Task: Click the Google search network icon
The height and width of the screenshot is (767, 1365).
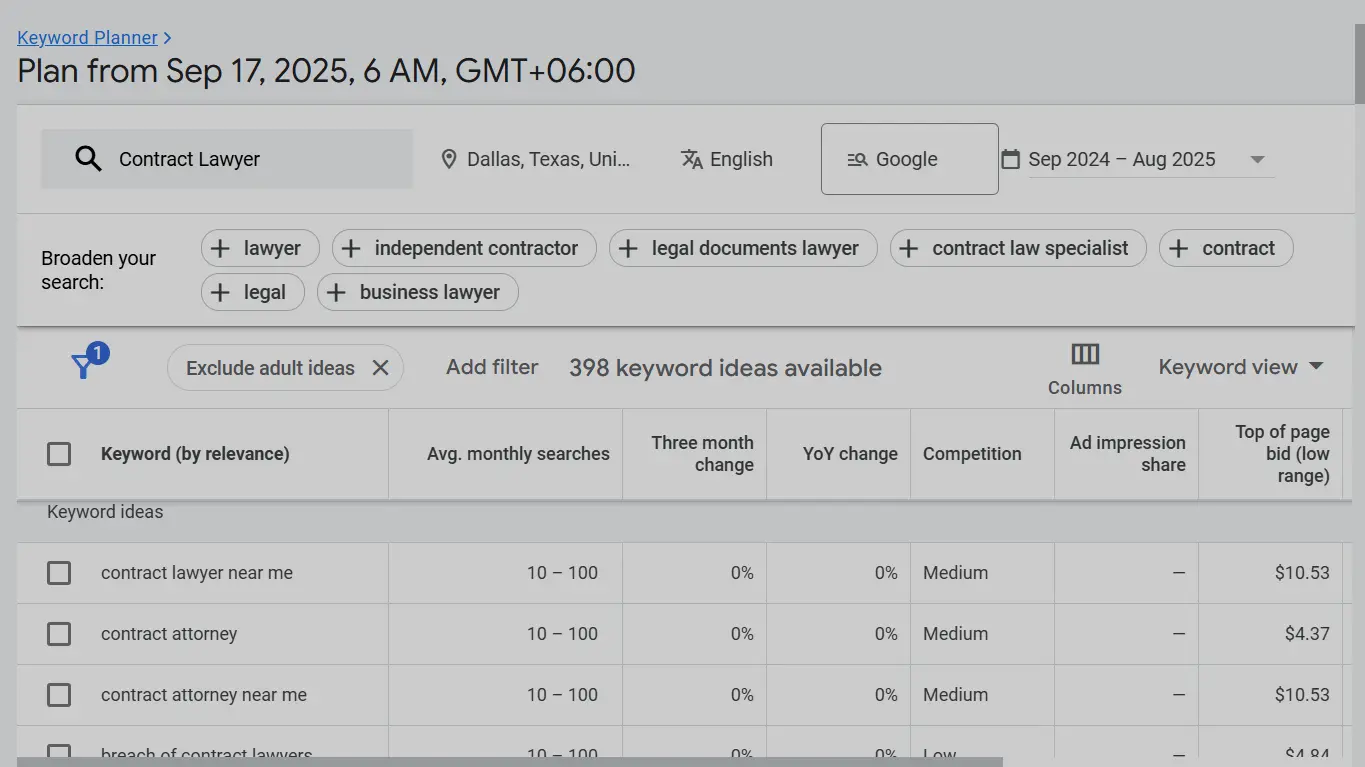Action: (x=855, y=158)
